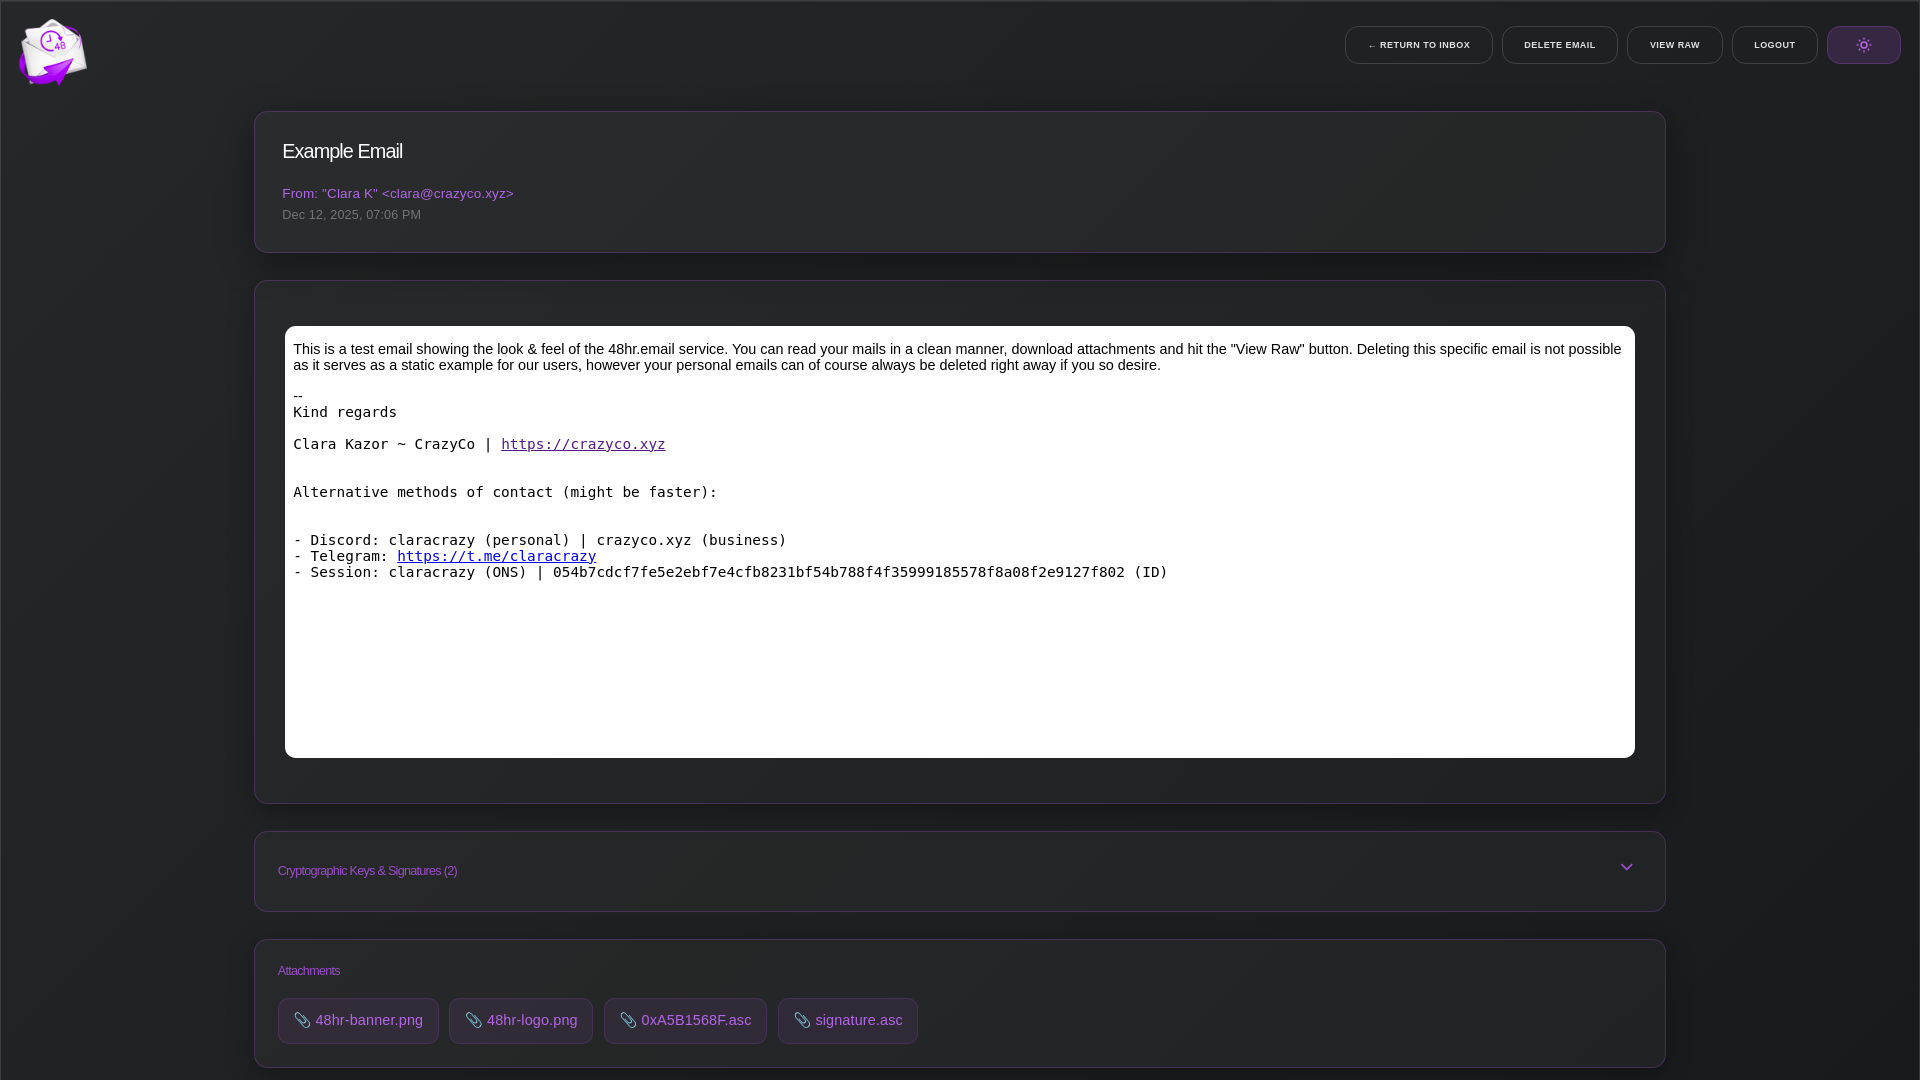Click the paperclip icon of 0xA5B1568F.asc
Image resolution: width=1920 pixels, height=1080 pixels.
tap(628, 1020)
